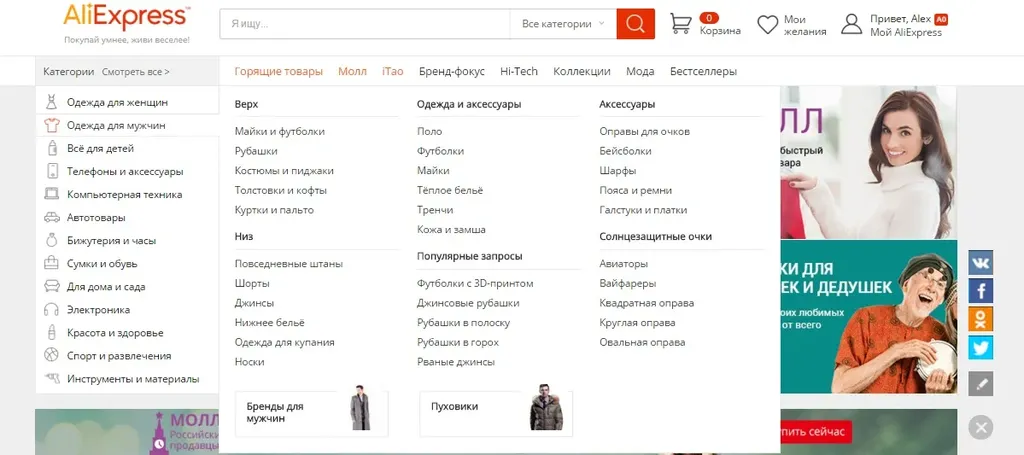
Task: Open the Круглая оправа link
Action: pyautogui.click(x=637, y=322)
